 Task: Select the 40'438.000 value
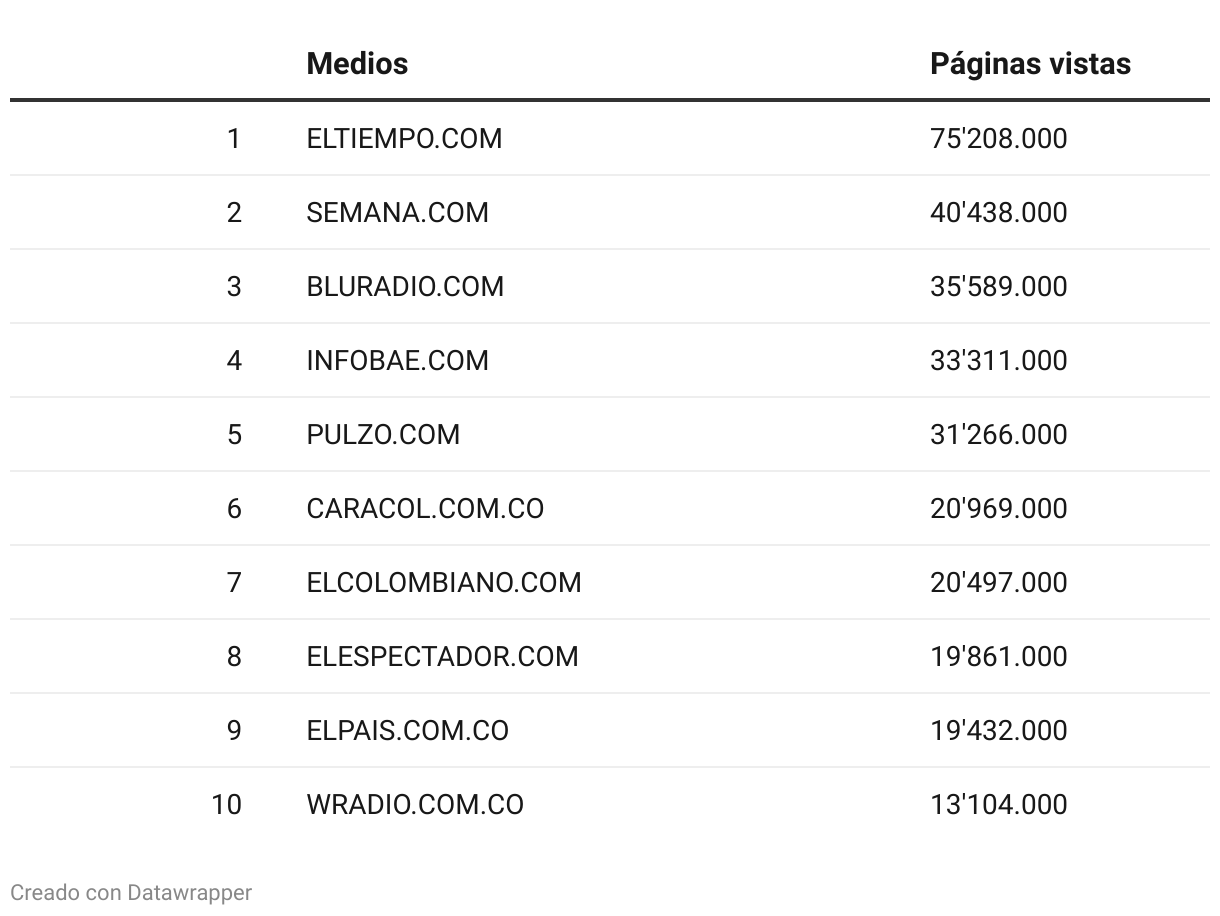pos(998,212)
